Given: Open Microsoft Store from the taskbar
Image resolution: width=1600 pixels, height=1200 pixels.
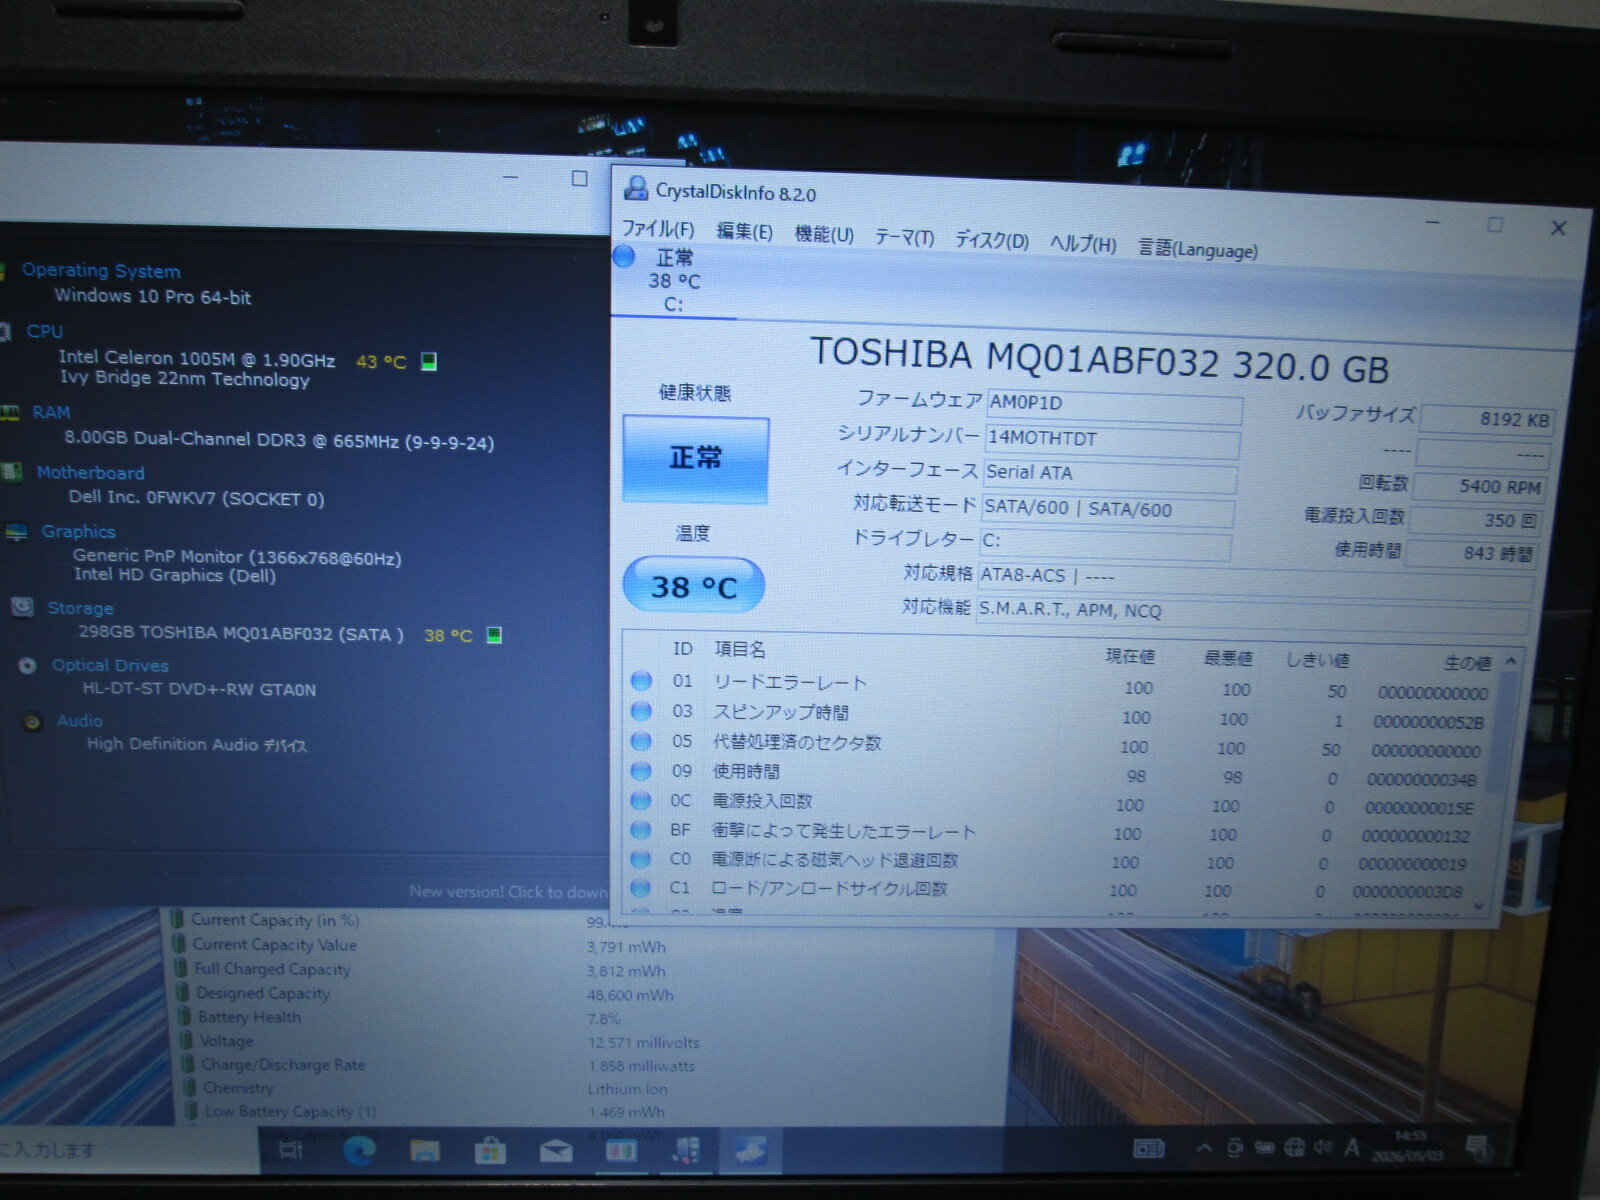Looking at the screenshot, I should [x=490, y=1151].
